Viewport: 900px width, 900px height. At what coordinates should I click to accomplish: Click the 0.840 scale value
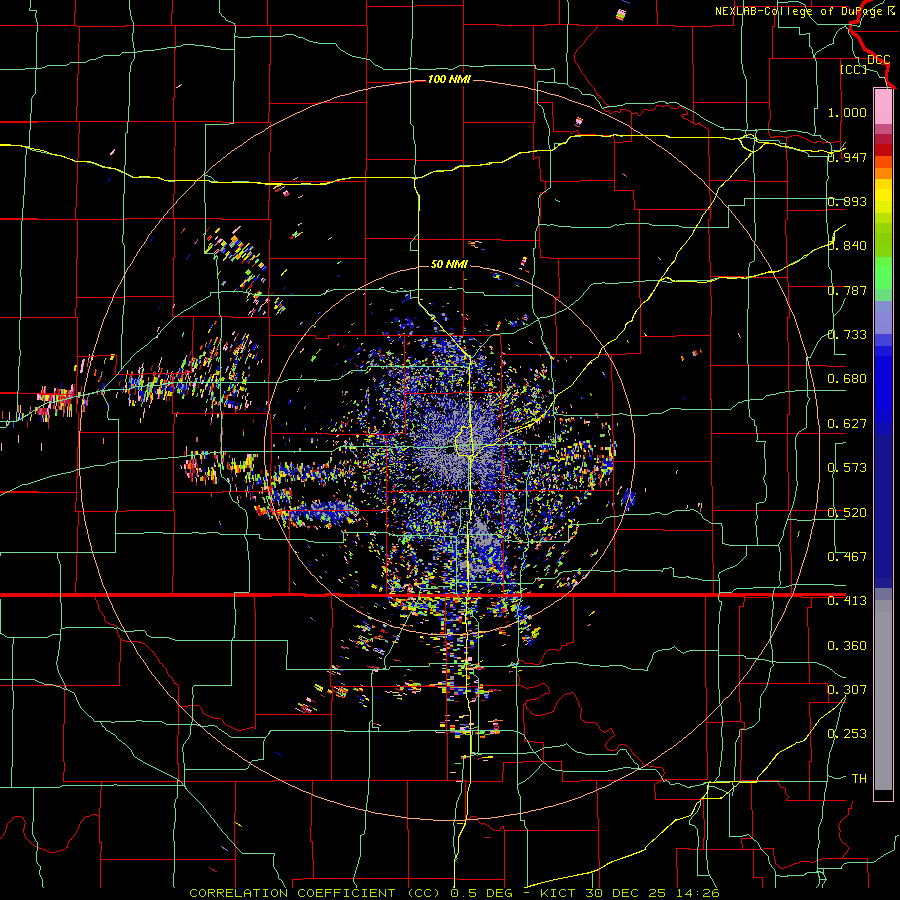(847, 245)
